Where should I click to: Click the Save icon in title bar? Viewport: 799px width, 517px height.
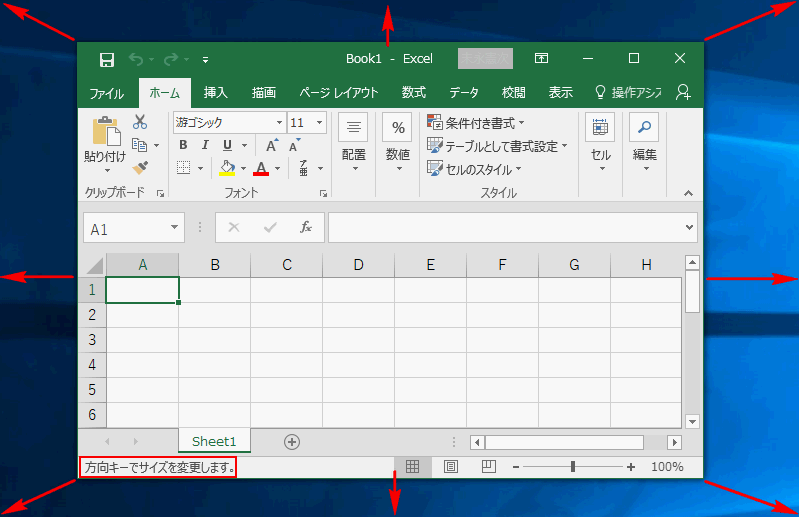coord(106,60)
